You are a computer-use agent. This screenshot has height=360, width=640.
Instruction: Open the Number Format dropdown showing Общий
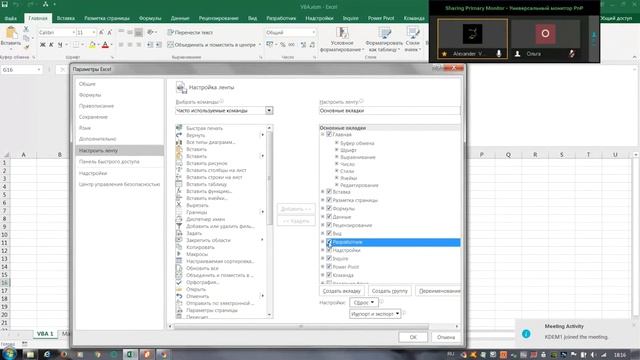coord(314,32)
